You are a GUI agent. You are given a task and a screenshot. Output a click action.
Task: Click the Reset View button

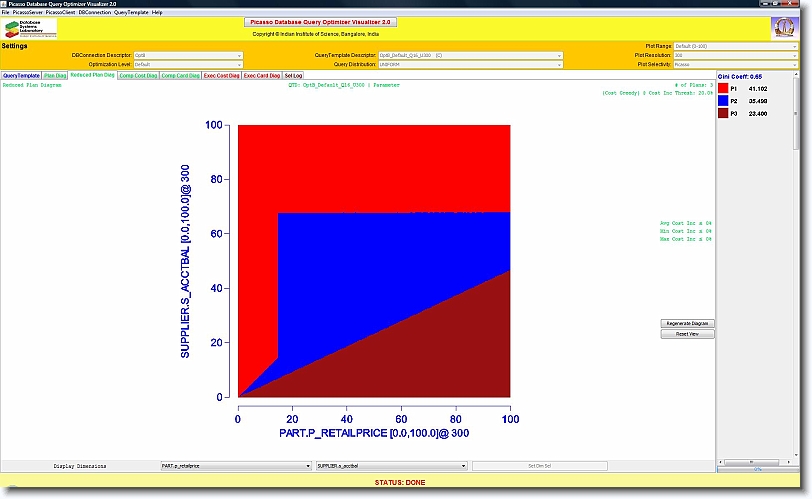point(687,334)
